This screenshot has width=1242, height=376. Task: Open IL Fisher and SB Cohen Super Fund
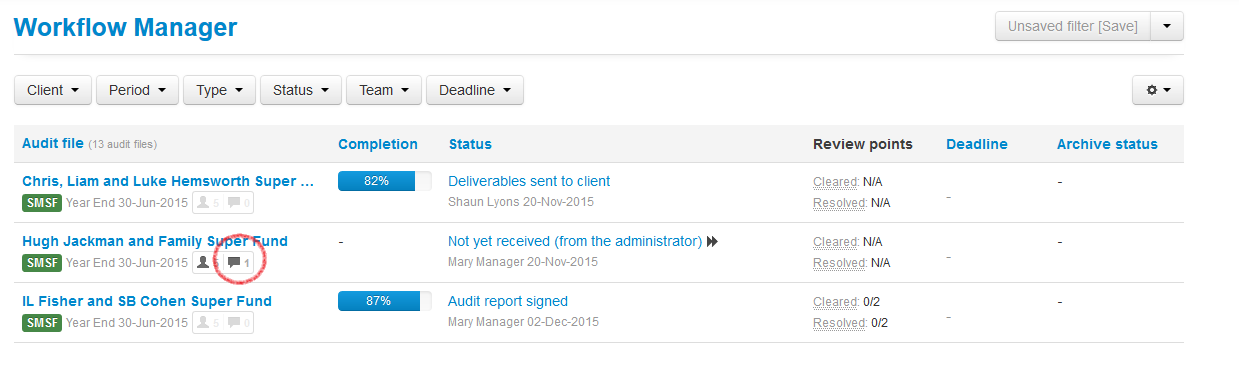point(147,301)
